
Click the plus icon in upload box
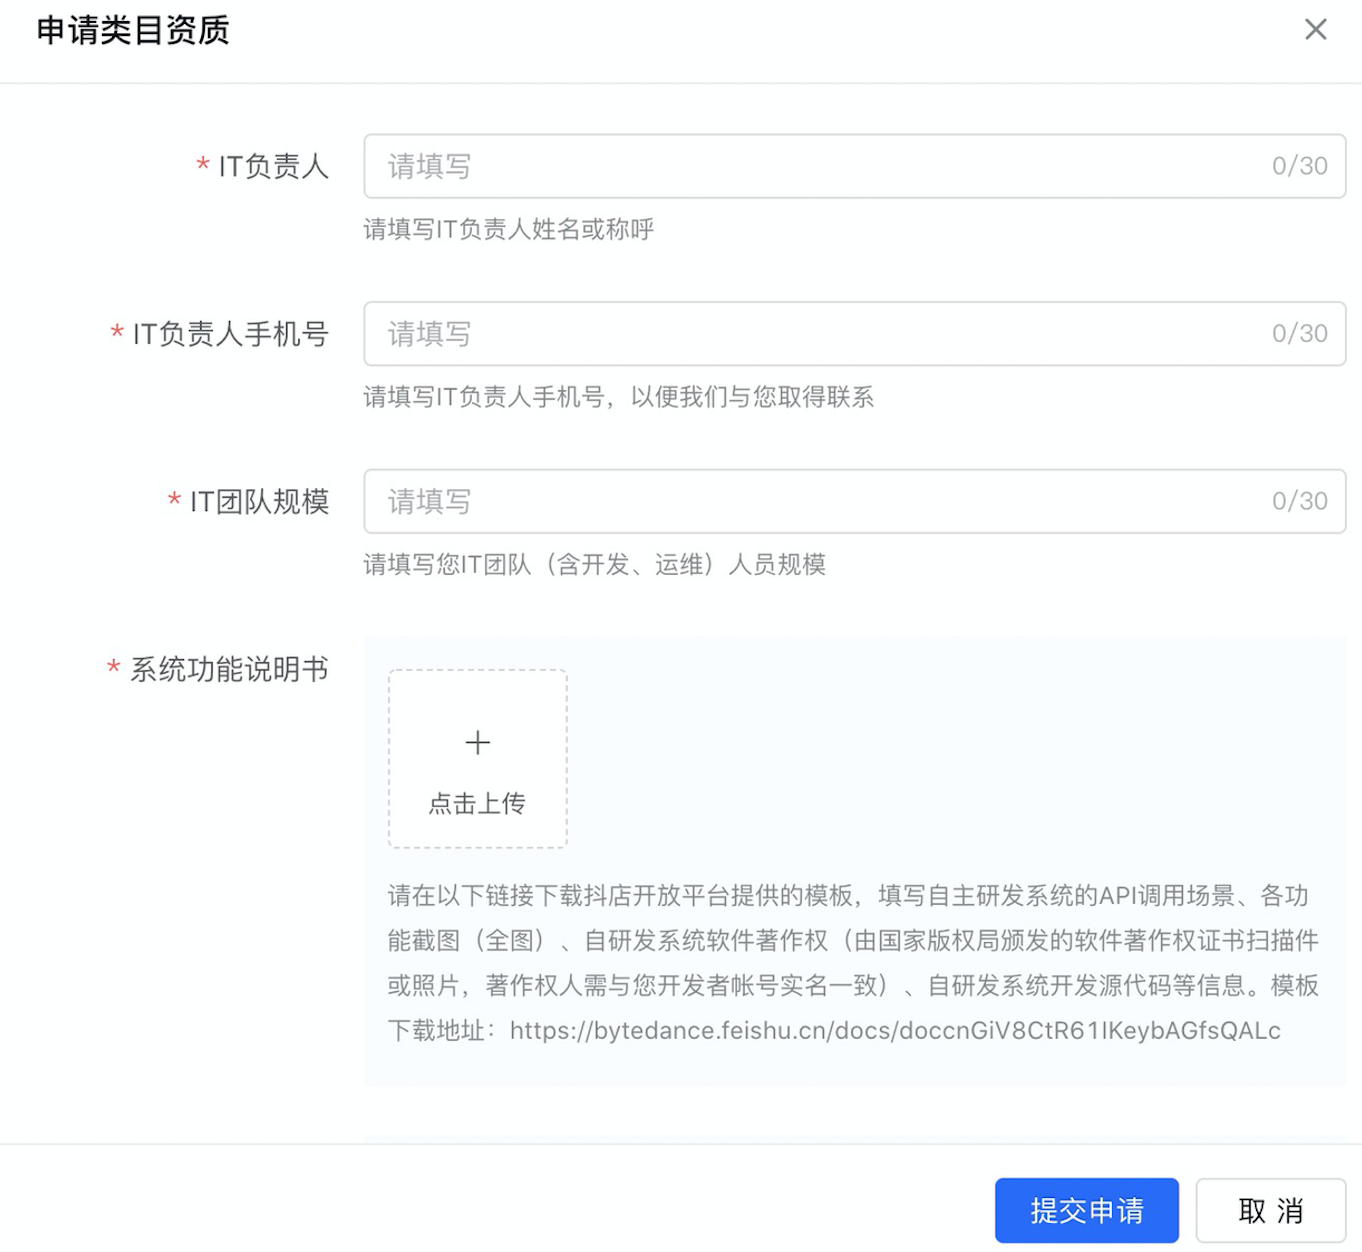(478, 742)
